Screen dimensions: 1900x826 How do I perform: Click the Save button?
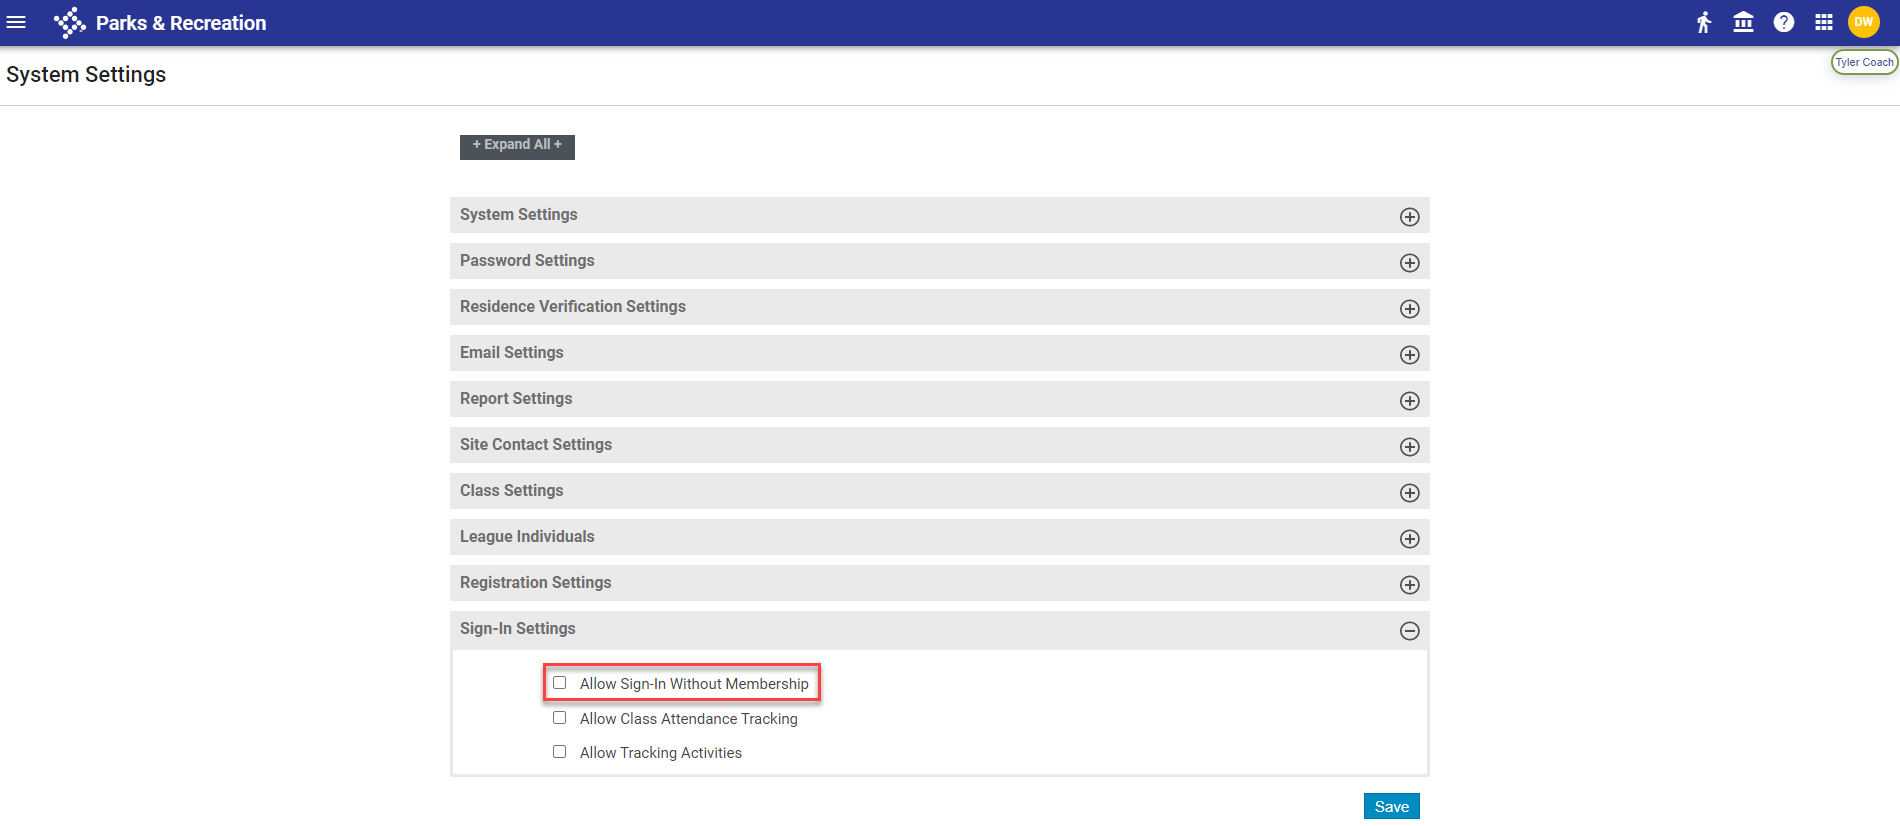[1391, 806]
